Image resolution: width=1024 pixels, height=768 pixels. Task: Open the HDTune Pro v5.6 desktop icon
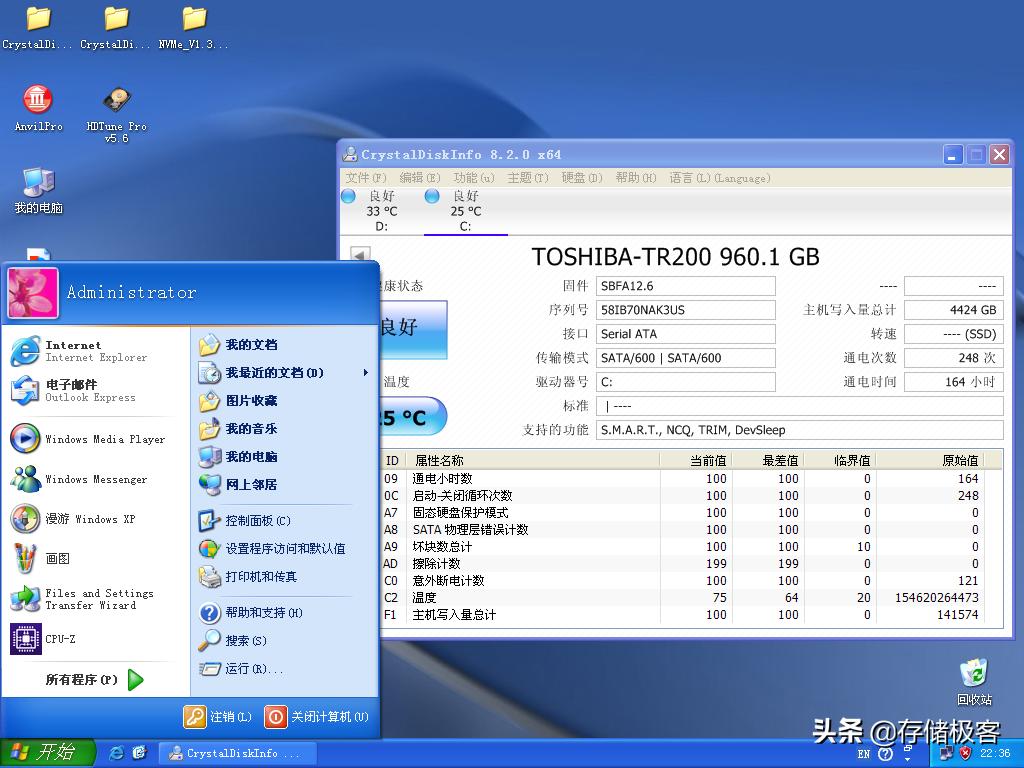point(116,114)
